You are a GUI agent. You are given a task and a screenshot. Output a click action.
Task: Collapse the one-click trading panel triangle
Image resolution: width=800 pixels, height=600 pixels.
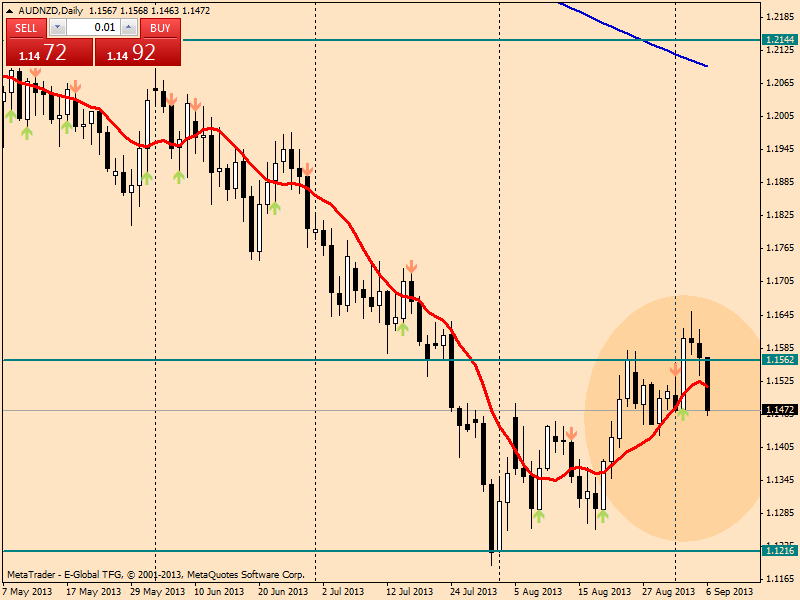click(10, 11)
